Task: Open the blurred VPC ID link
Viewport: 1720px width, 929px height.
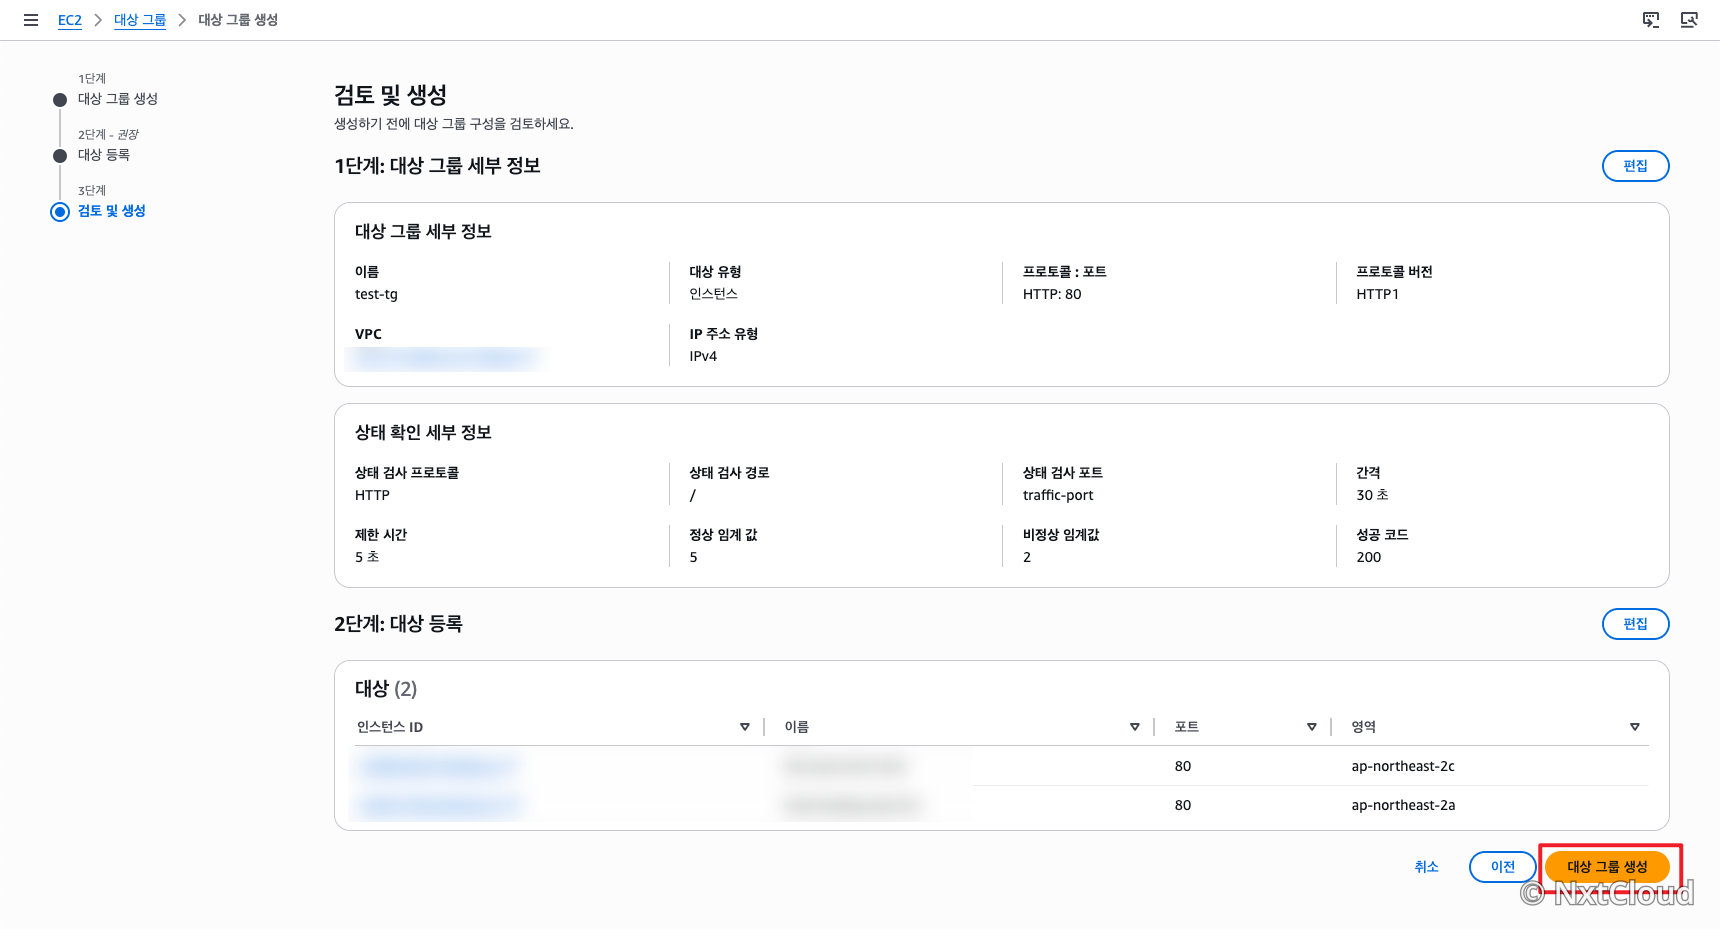Action: (445, 357)
